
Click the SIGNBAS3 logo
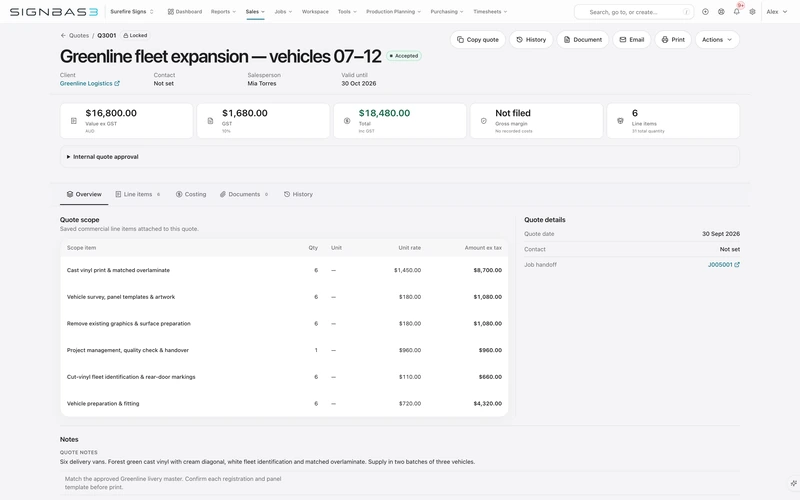point(54,12)
